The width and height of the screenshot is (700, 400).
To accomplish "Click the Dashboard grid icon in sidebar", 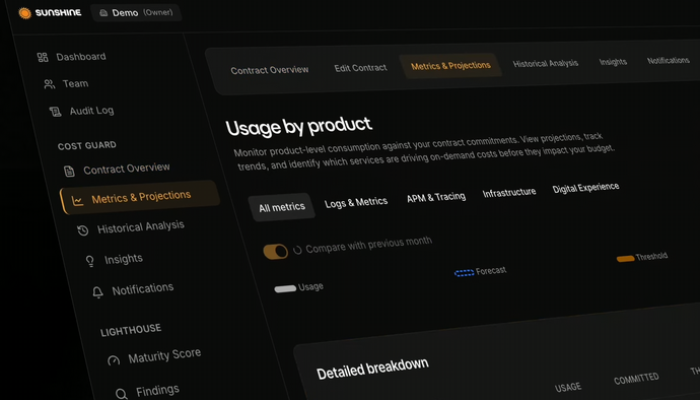I will tap(42, 57).
